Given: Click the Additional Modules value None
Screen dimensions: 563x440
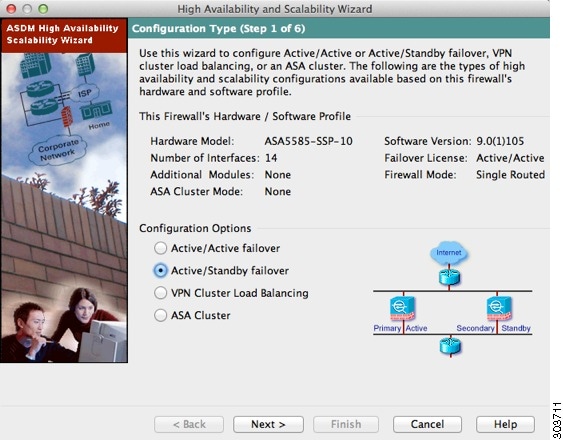Looking at the screenshot, I should click(x=278, y=175).
